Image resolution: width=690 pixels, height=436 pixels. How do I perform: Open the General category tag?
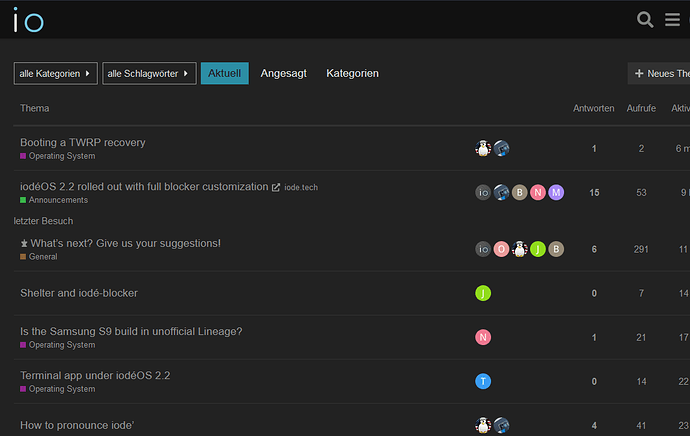(x=39, y=257)
